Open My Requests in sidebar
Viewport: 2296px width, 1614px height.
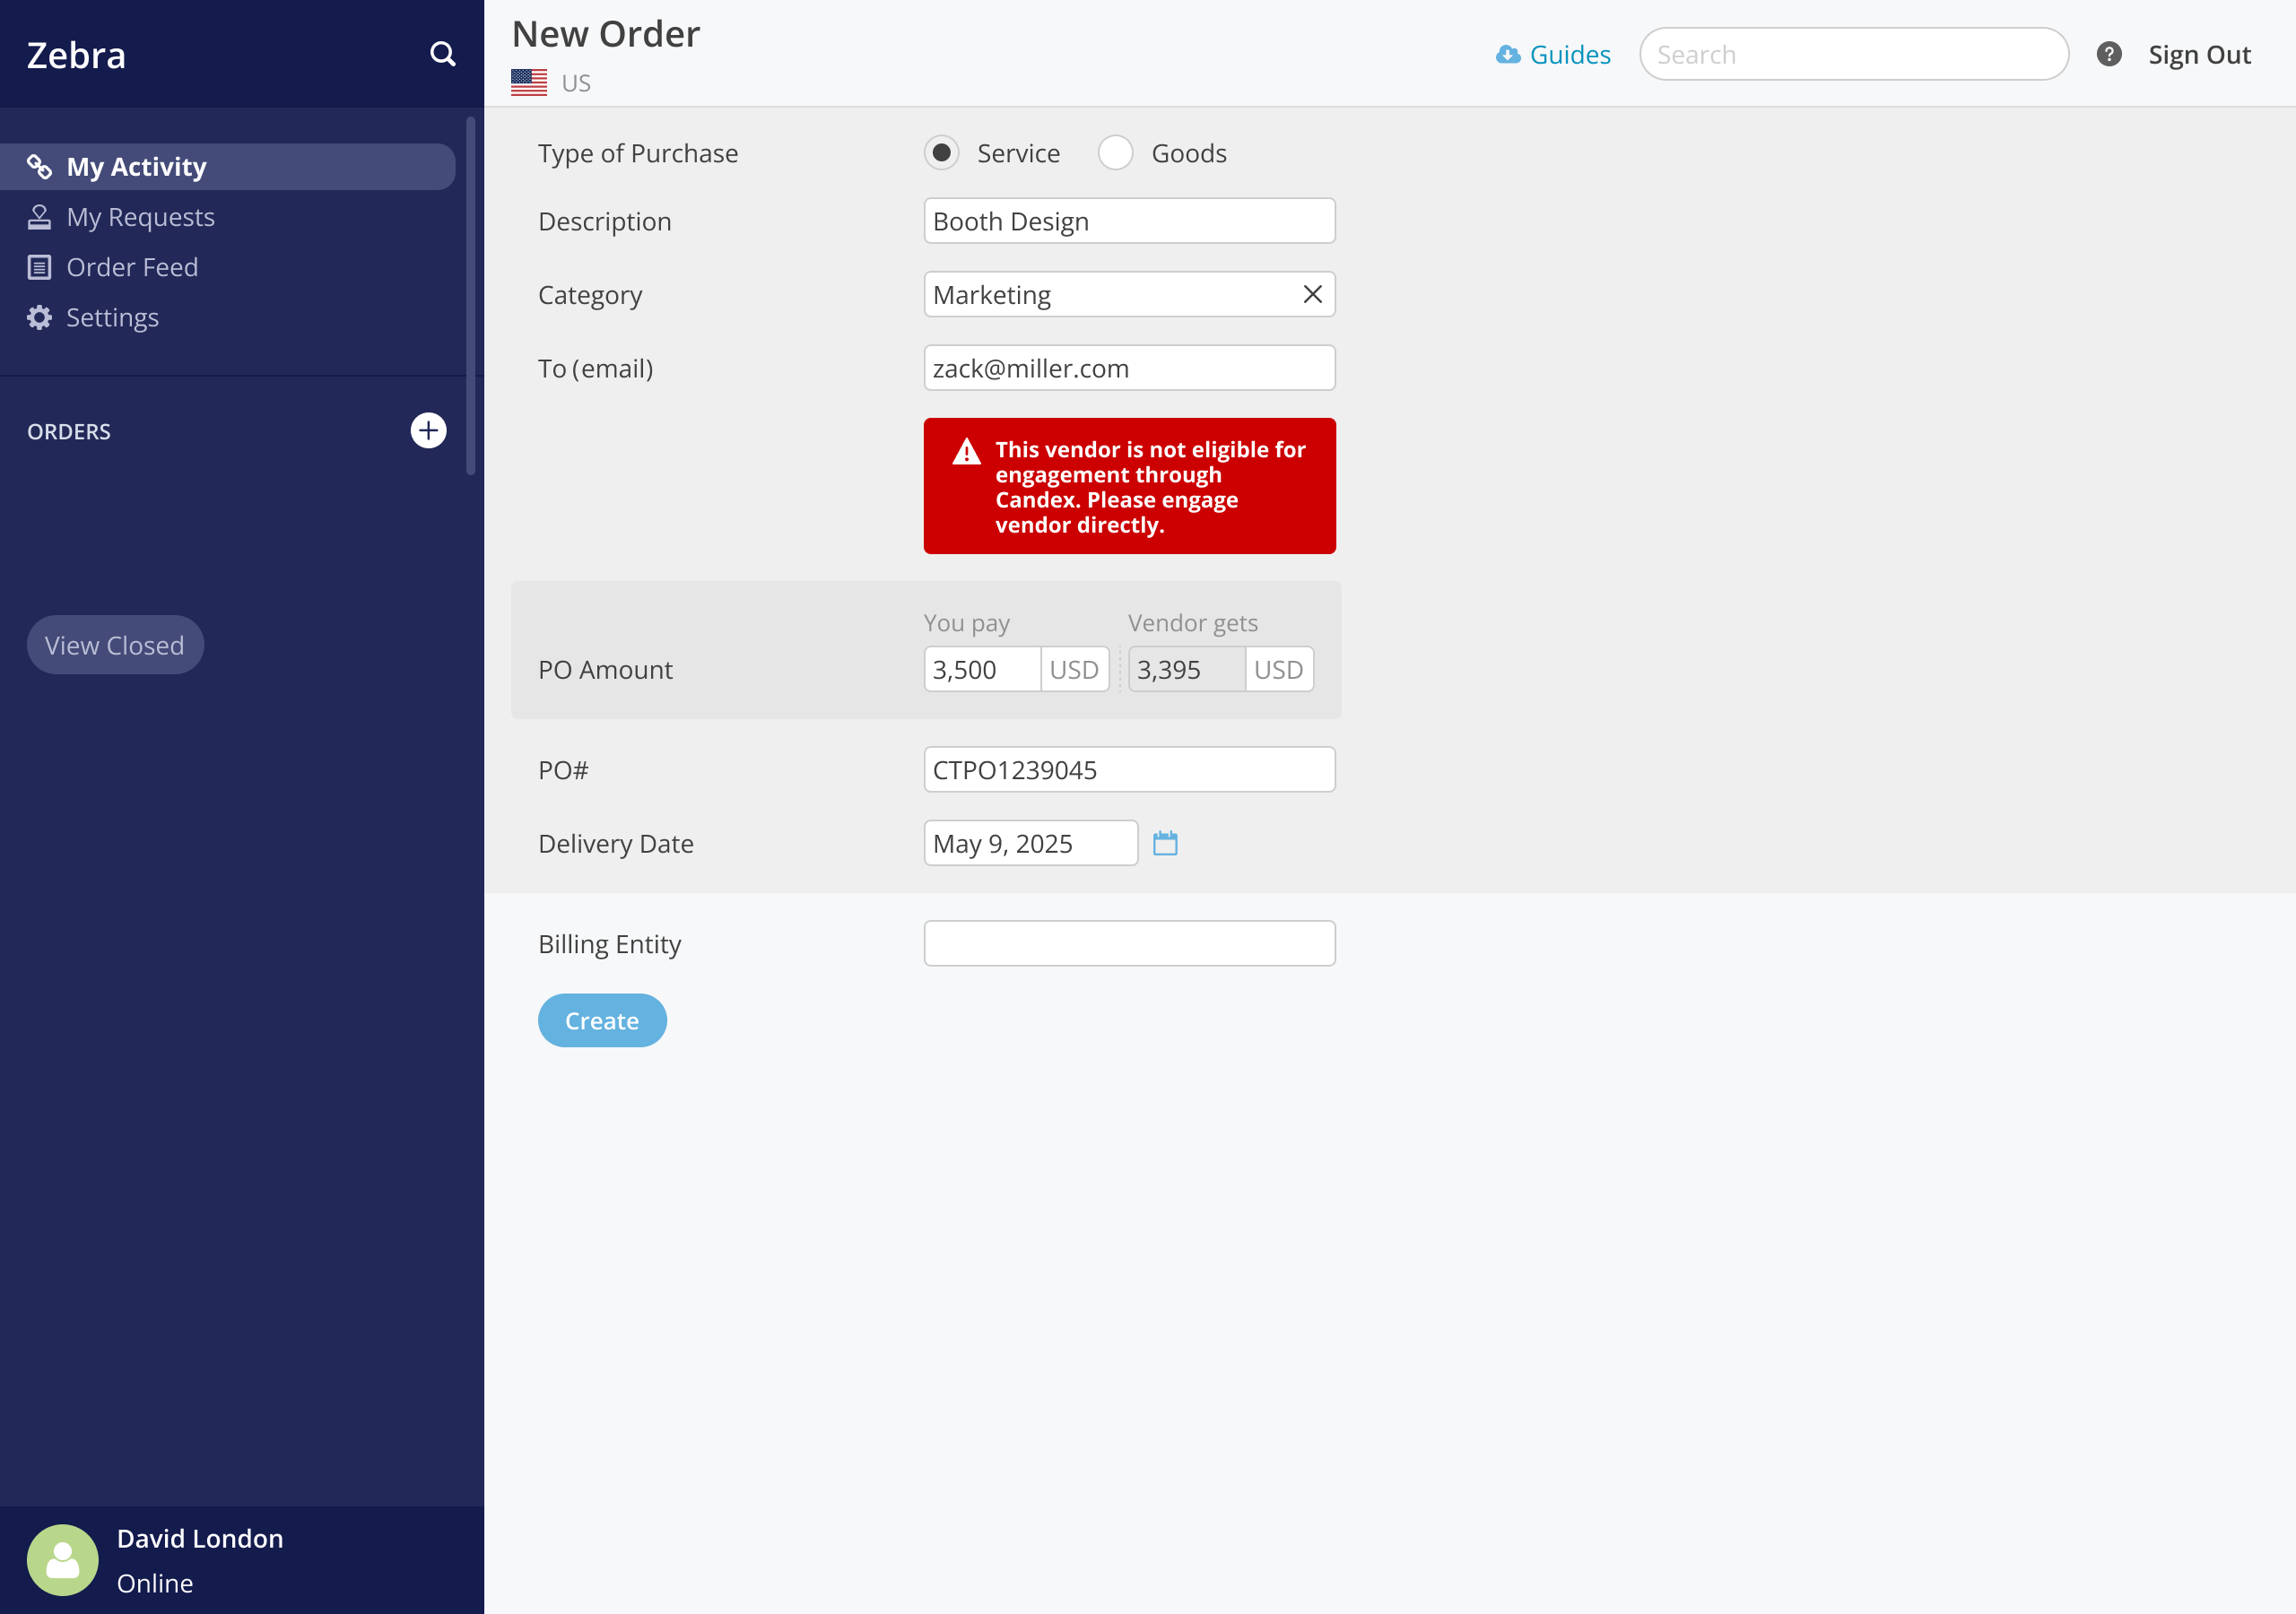click(140, 217)
